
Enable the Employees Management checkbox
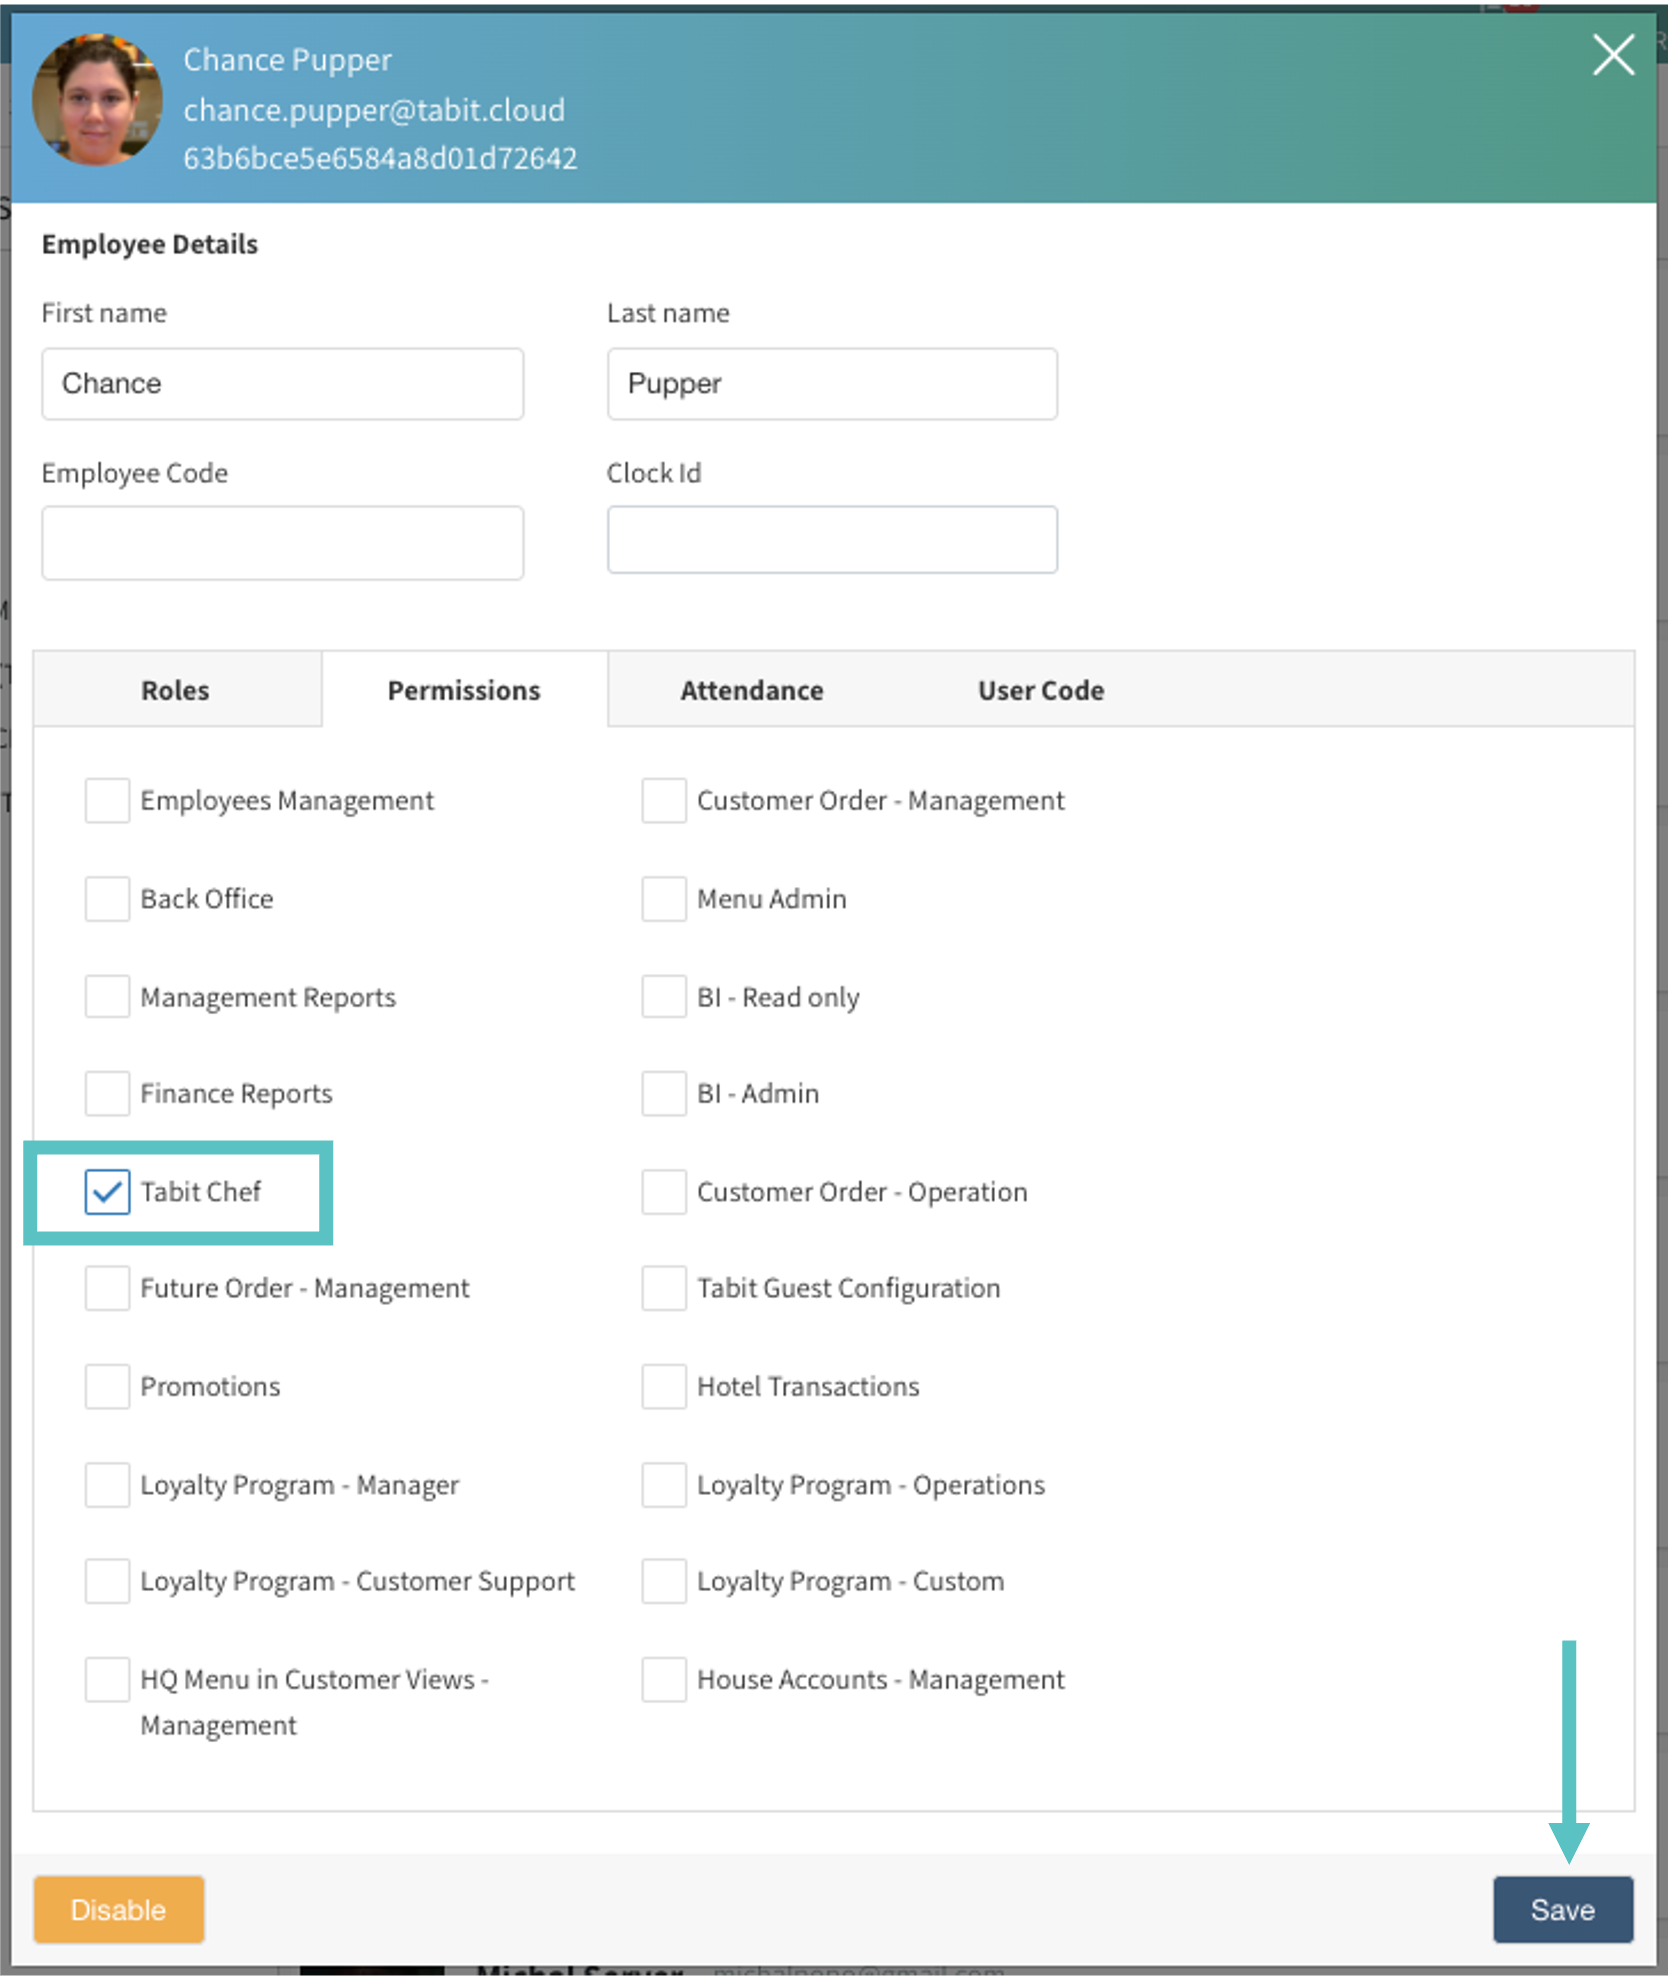click(x=107, y=801)
